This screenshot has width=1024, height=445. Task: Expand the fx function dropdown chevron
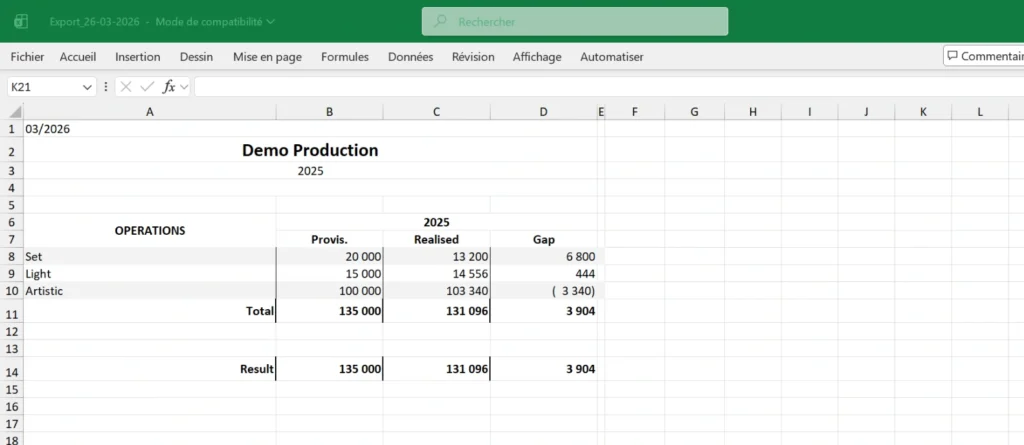[184, 87]
